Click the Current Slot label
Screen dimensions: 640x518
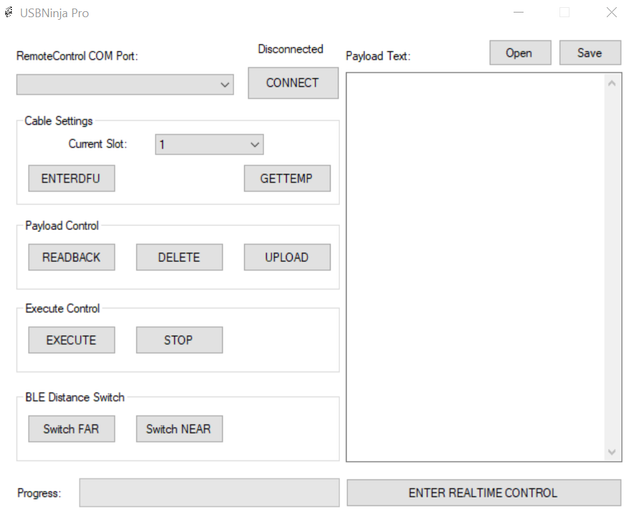click(x=98, y=144)
